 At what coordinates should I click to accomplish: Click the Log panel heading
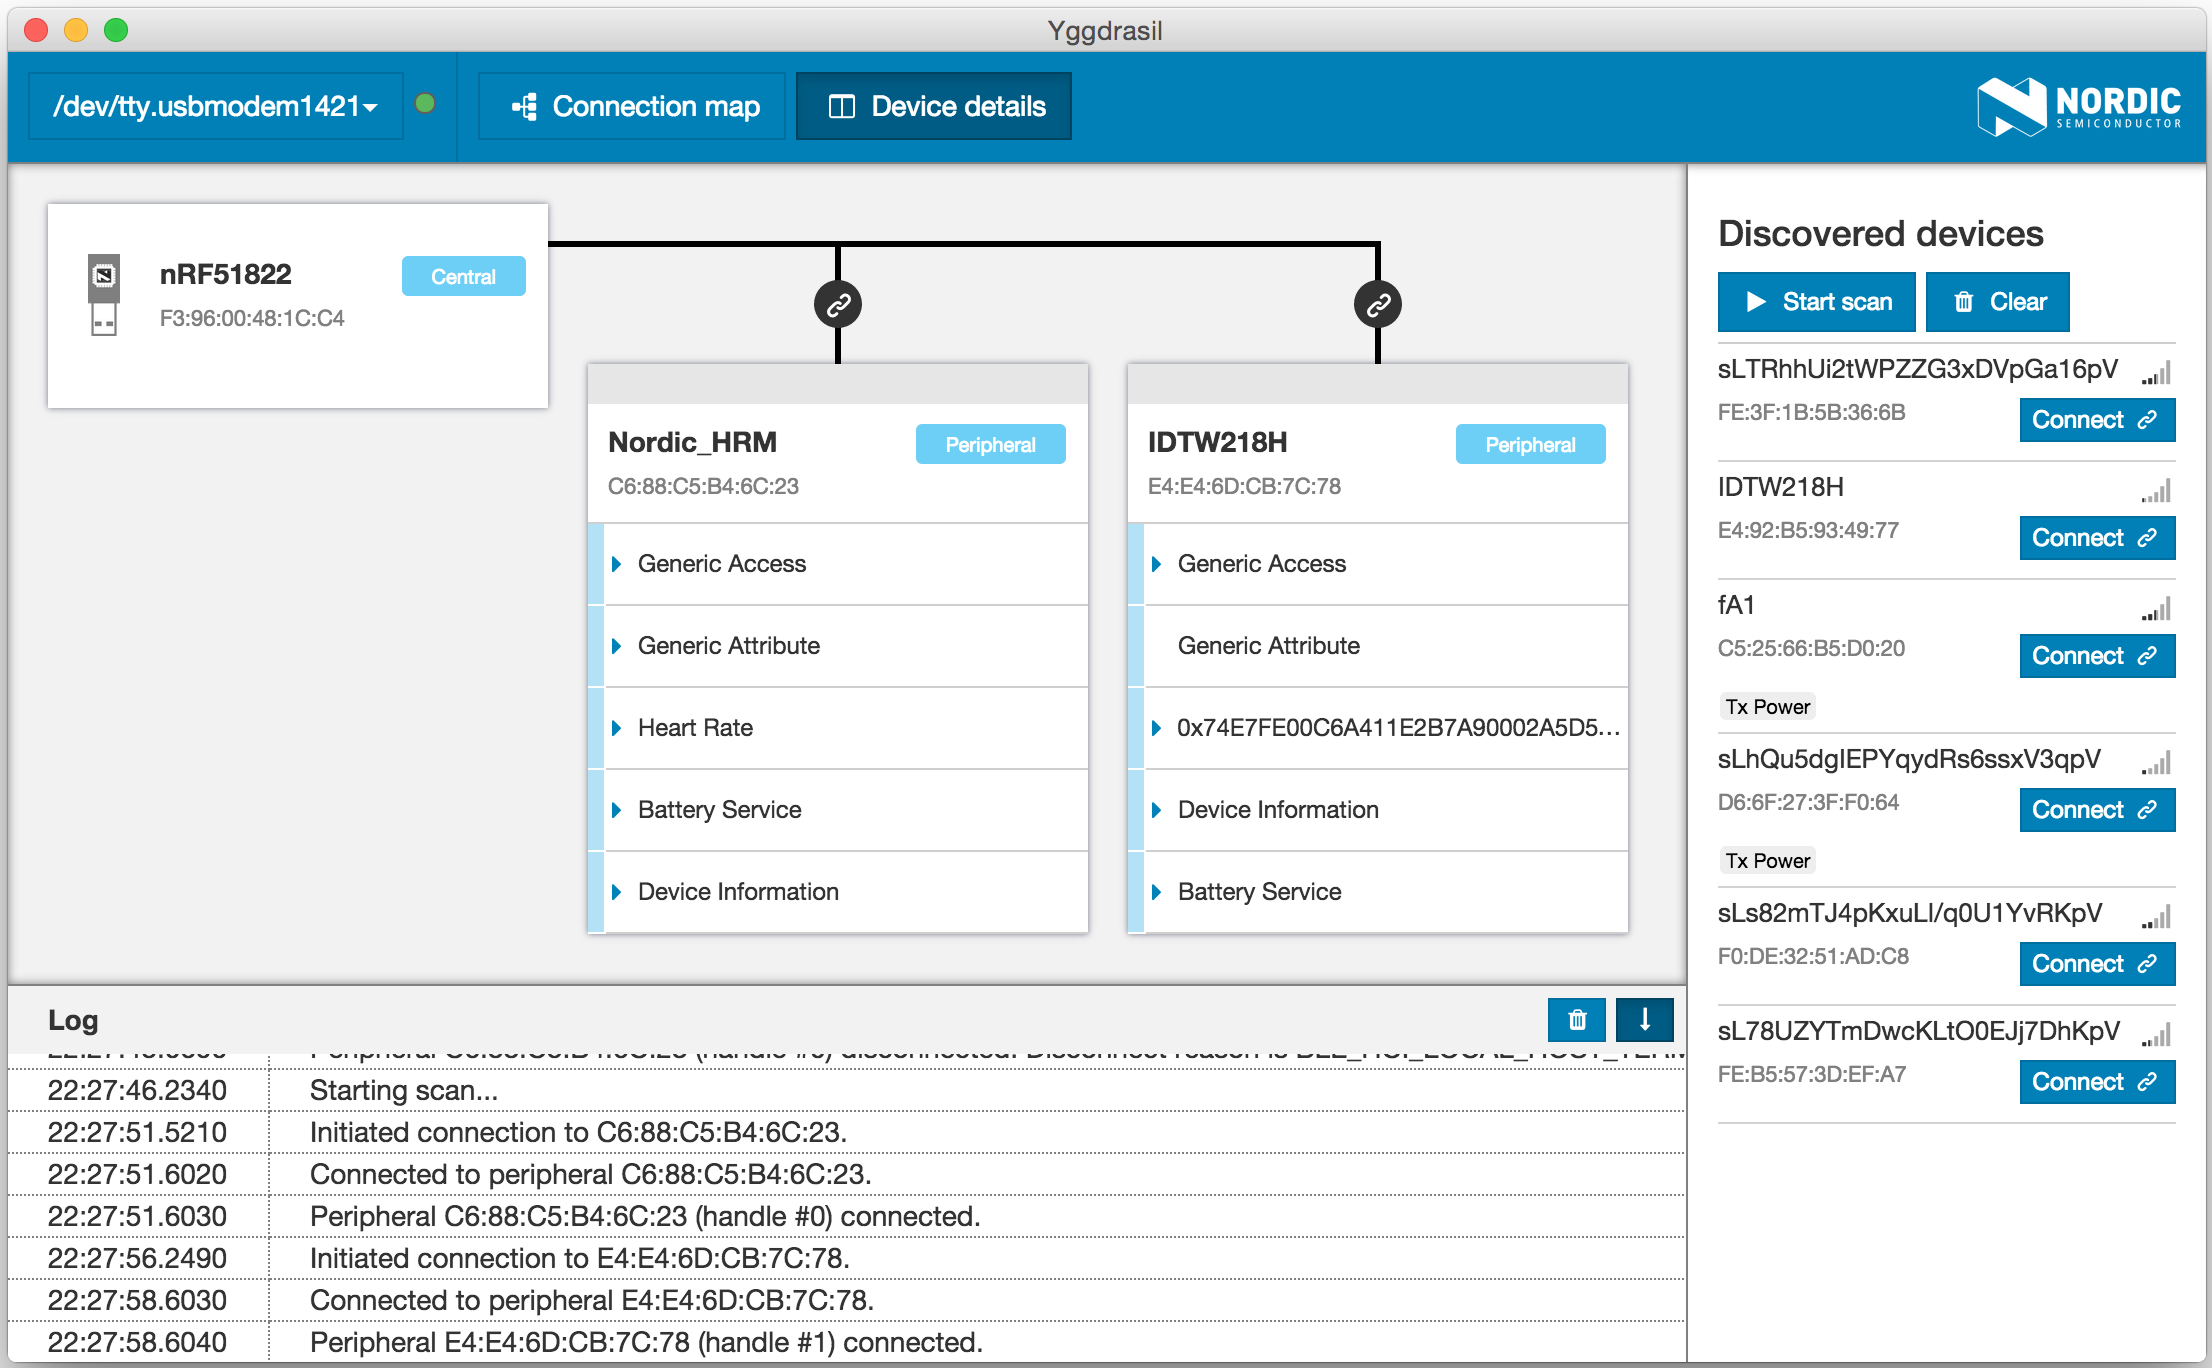click(x=73, y=1020)
